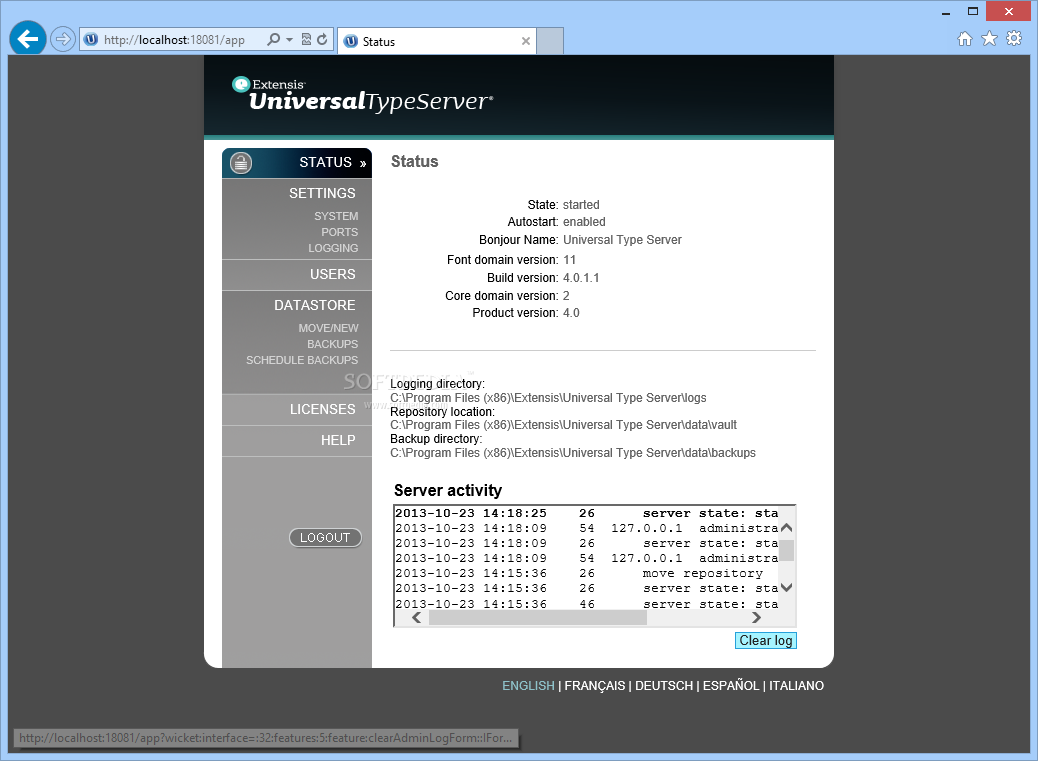Open SCHEDULE BACKUPS page
This screenshot has height=761, width=1038.
(x=302, y=360)
